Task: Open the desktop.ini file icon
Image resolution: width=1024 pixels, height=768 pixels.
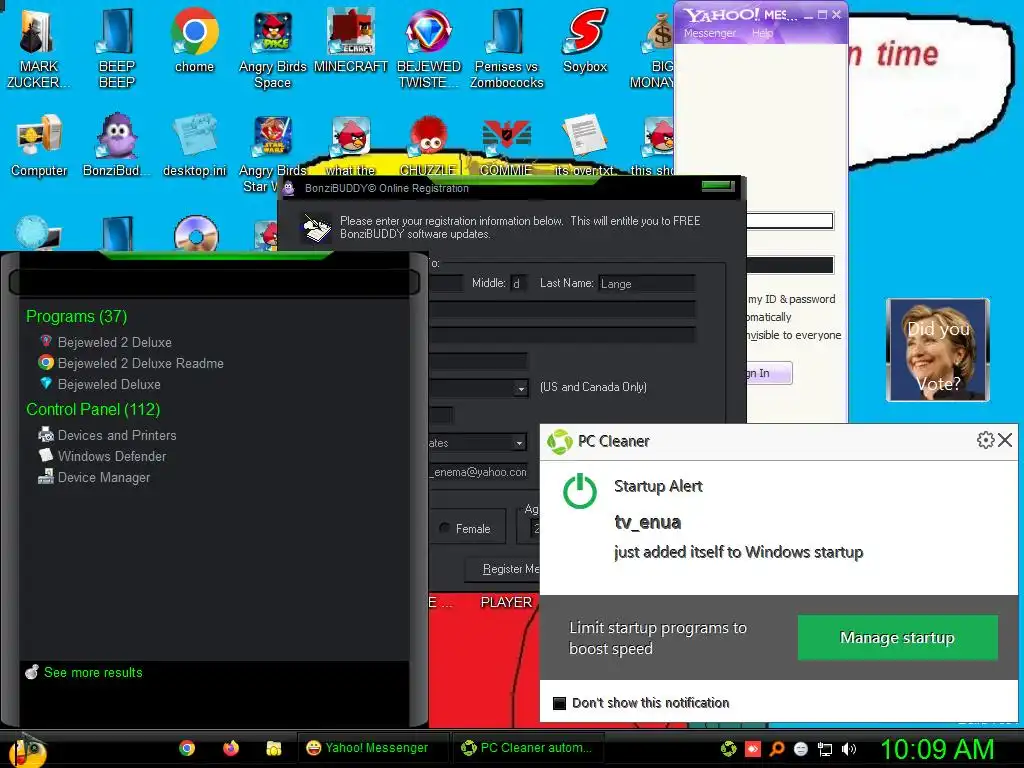Action: [195, 145]
